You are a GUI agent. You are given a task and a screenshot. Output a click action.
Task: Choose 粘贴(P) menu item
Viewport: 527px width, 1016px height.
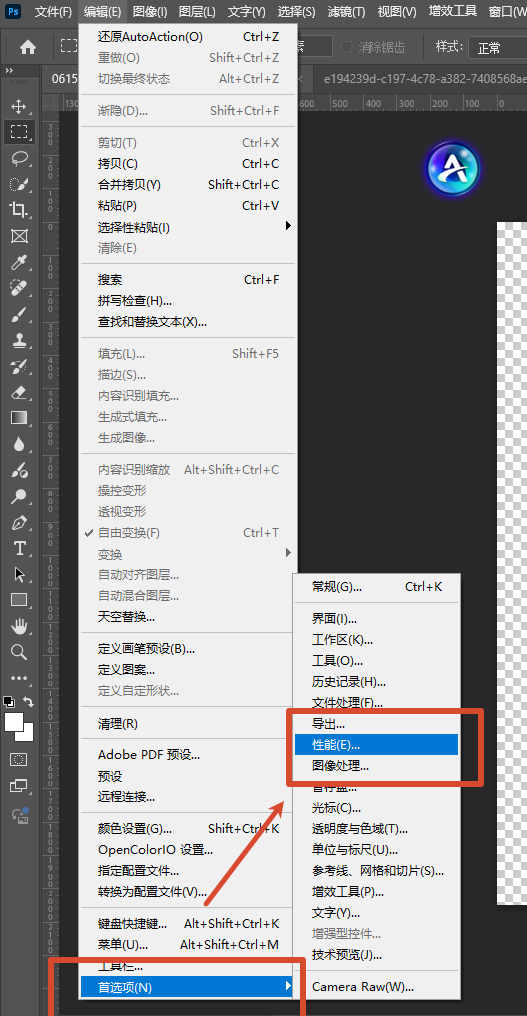coord(187,206)
